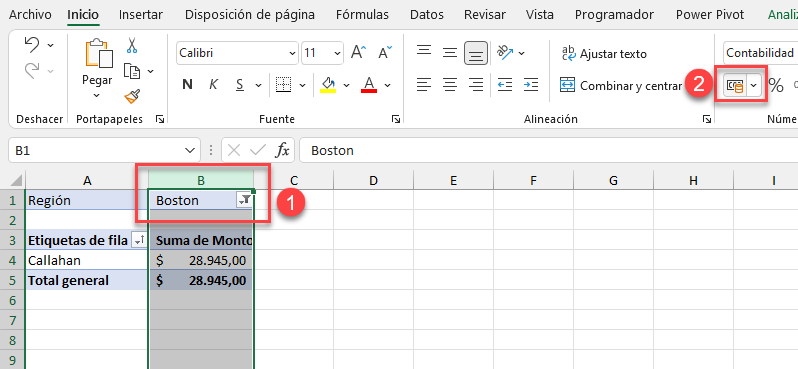Open orientation options dropdown arrow
This screenshot has height=369, width=798.
click(521, 52)
